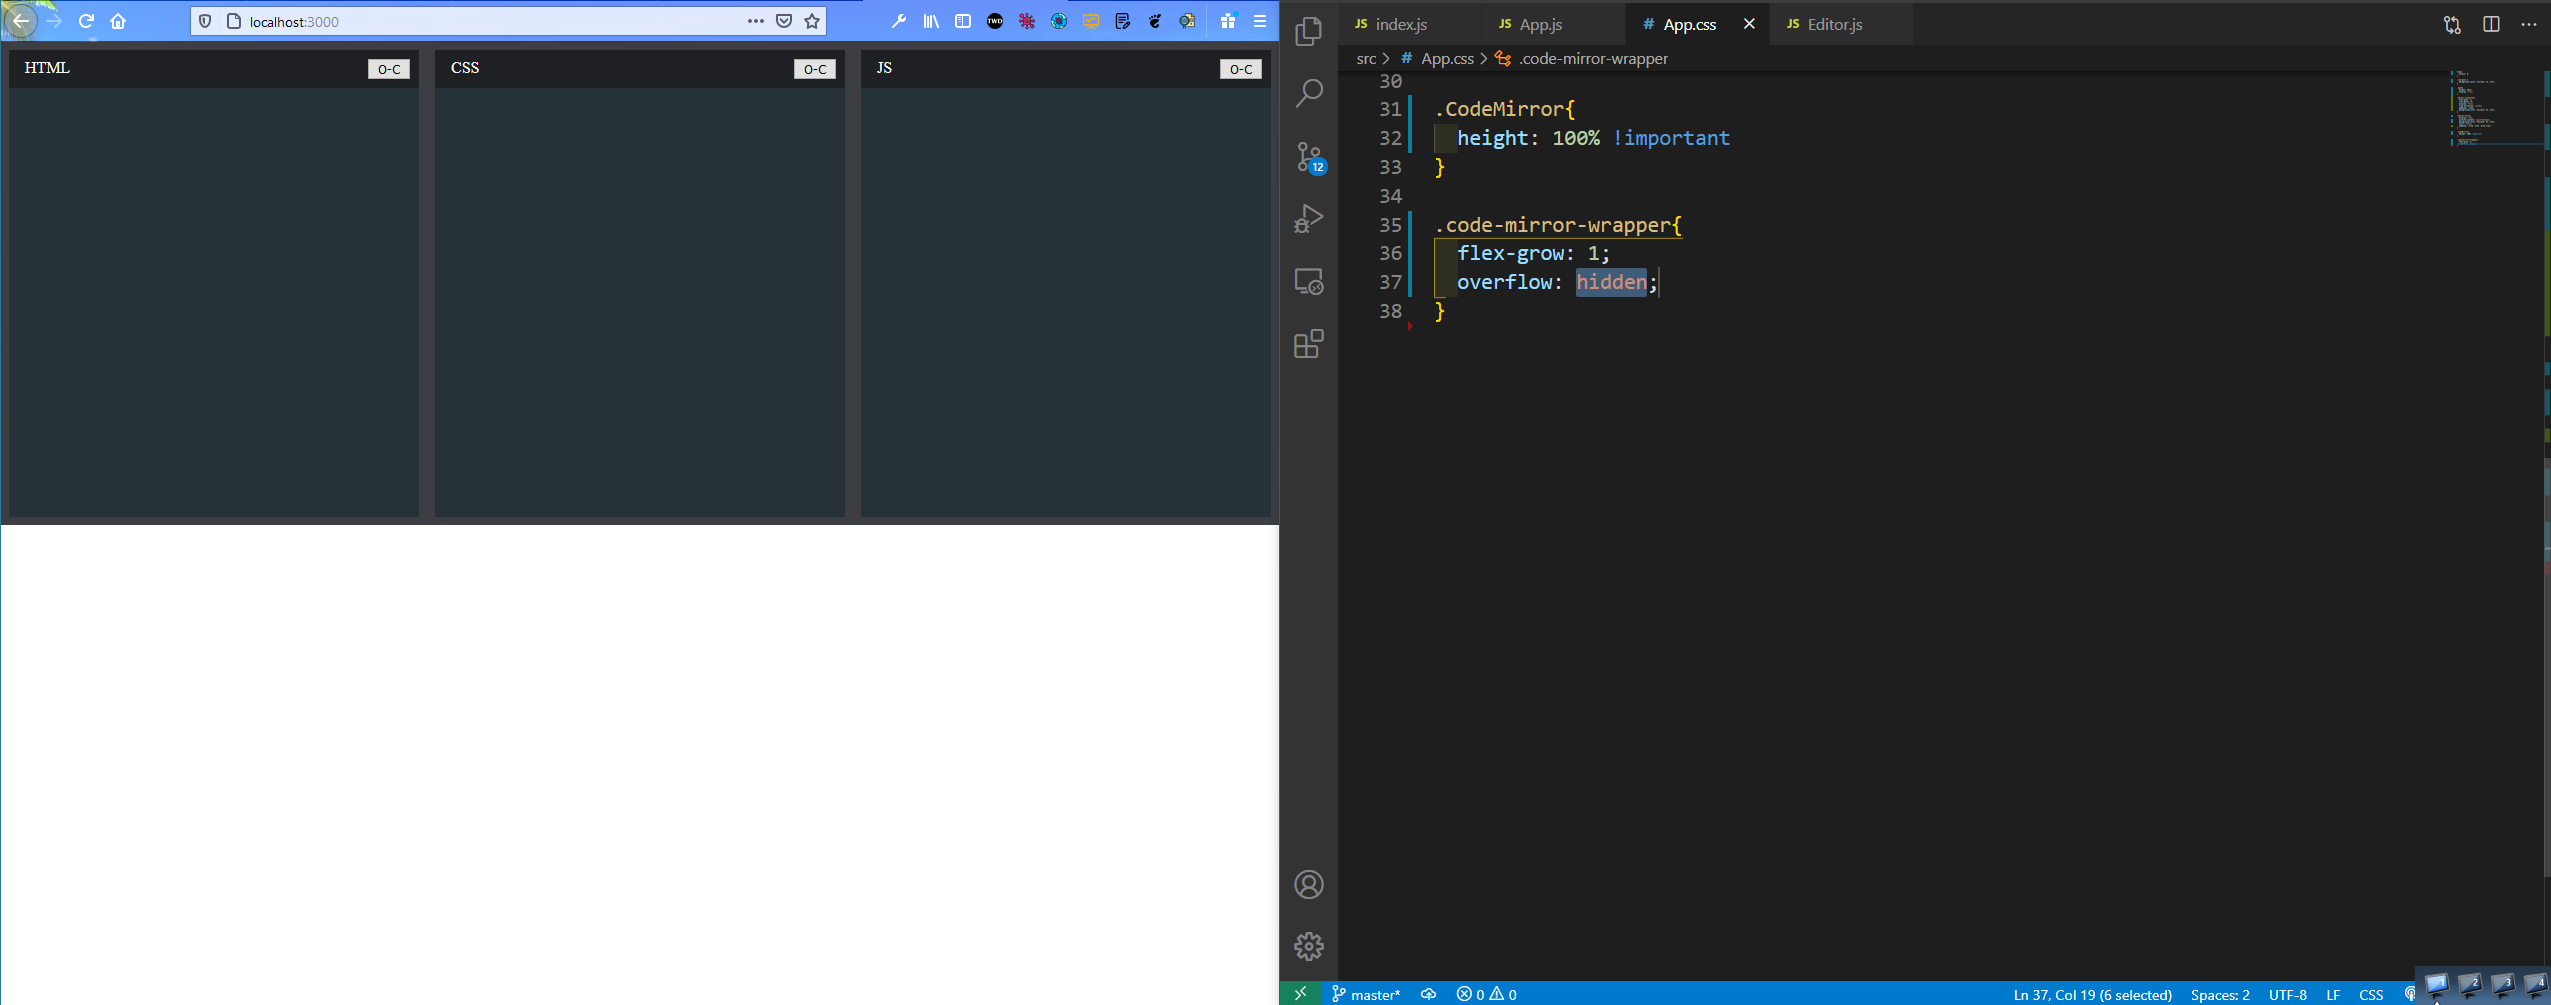Click the src breadcrumb folder
The image size is (2551, 1005).
coord(1366,59)
